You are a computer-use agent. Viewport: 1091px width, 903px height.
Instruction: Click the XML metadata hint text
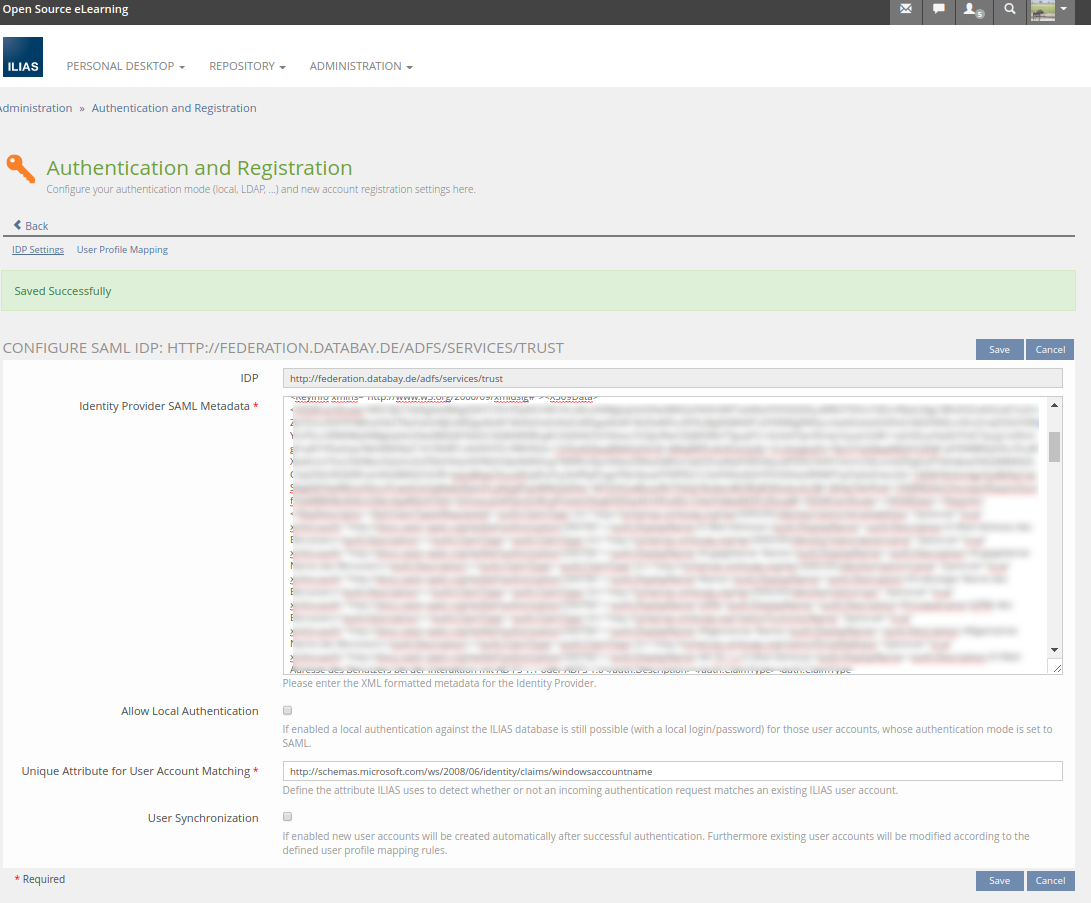pyautogui.click(x=439, y=683)
